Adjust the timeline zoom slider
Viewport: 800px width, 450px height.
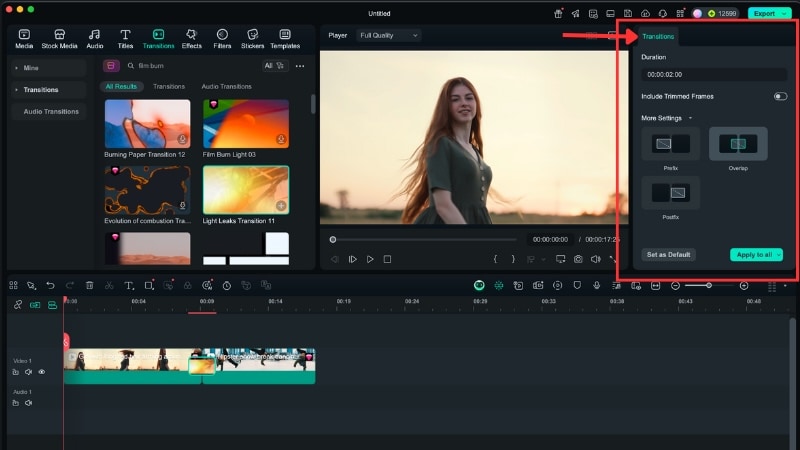click(709, 285)
